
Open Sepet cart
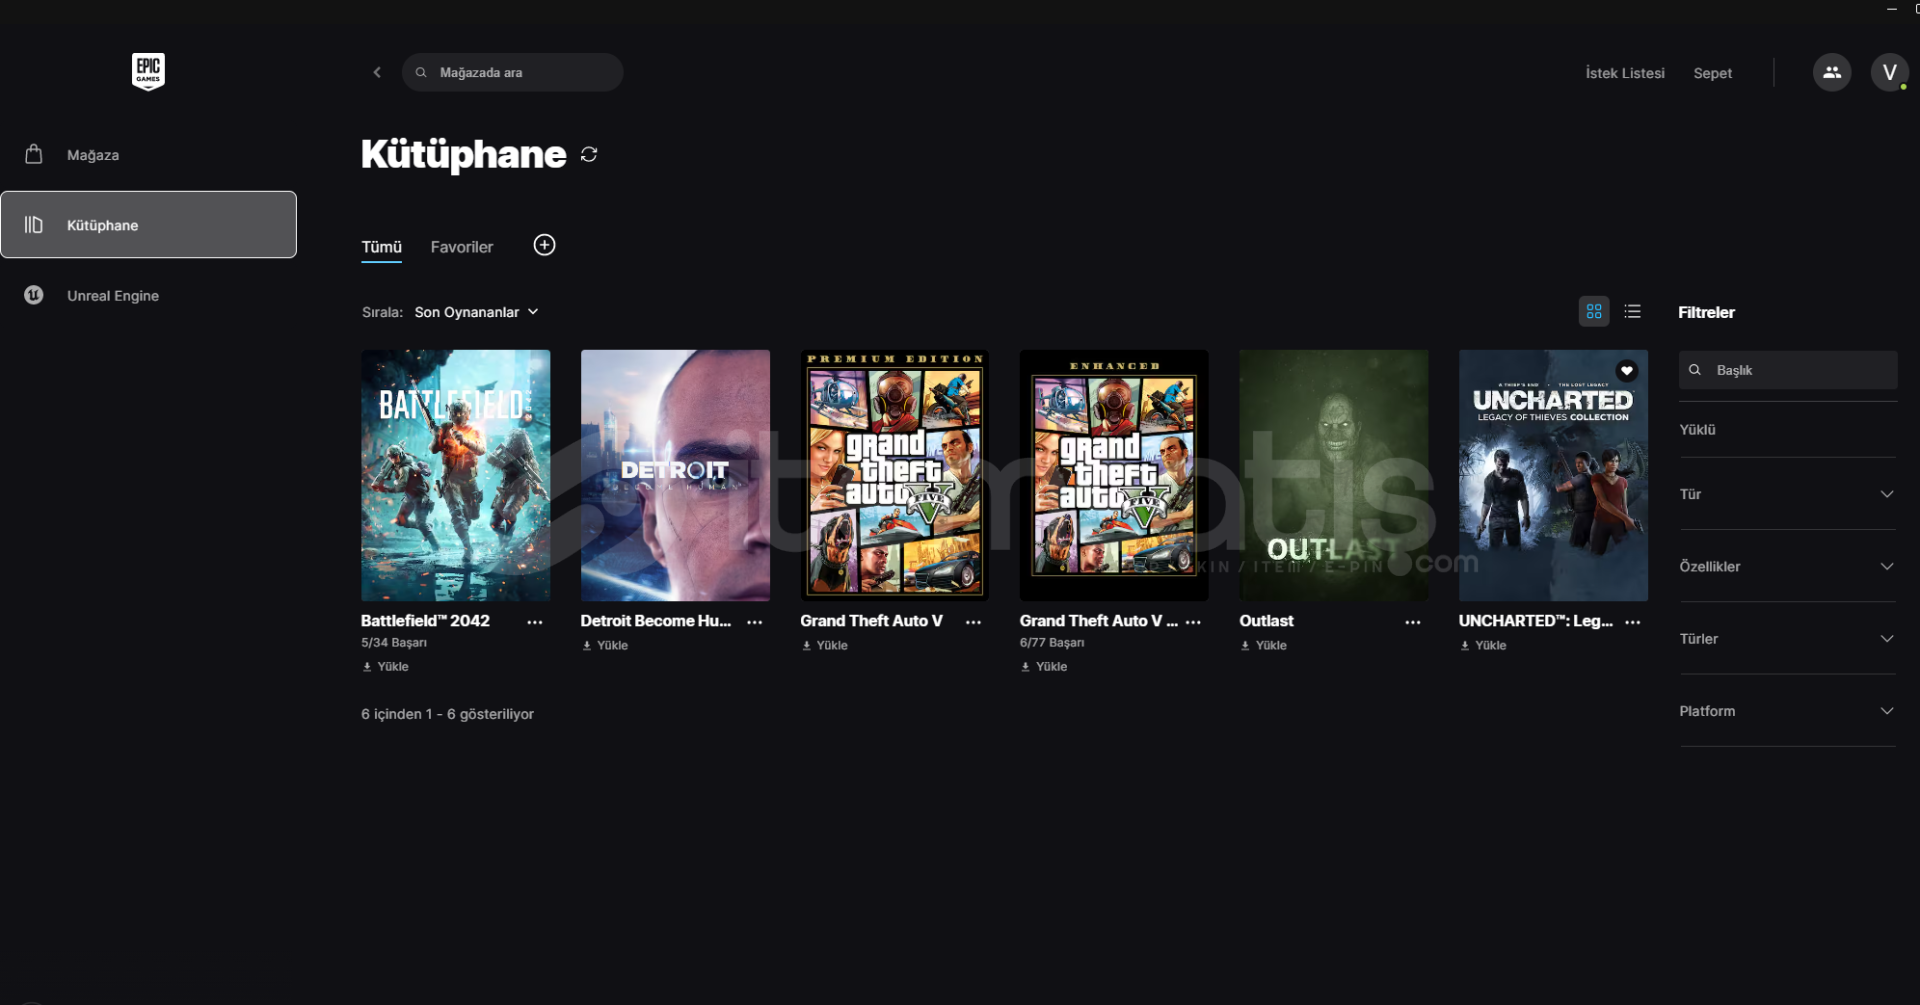point(1712,73)
